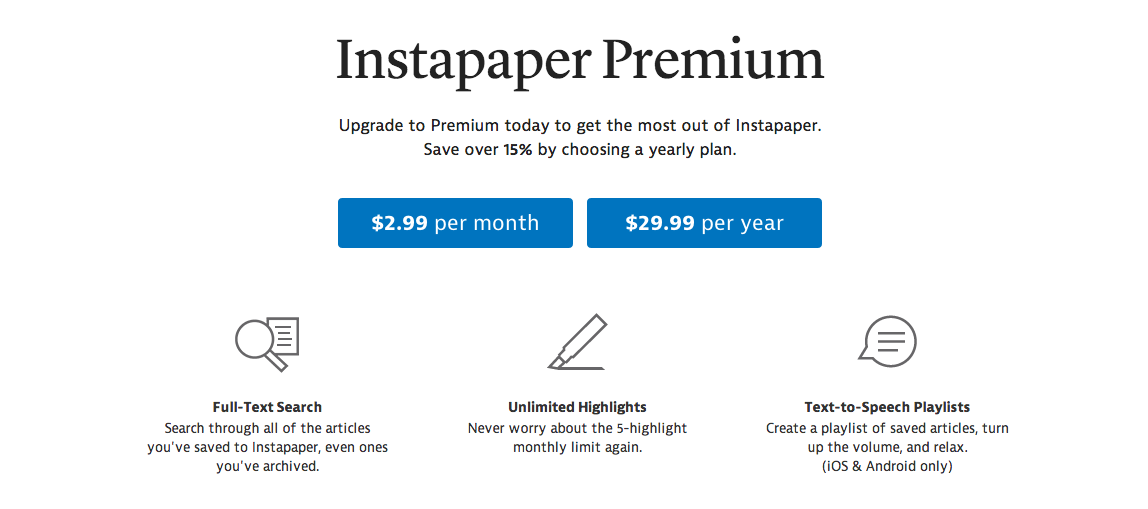Image resolution: width=1148 pixels, height=509 pixels.
Task: Choose the $29.99 per year plan
Action: point(704,223)
